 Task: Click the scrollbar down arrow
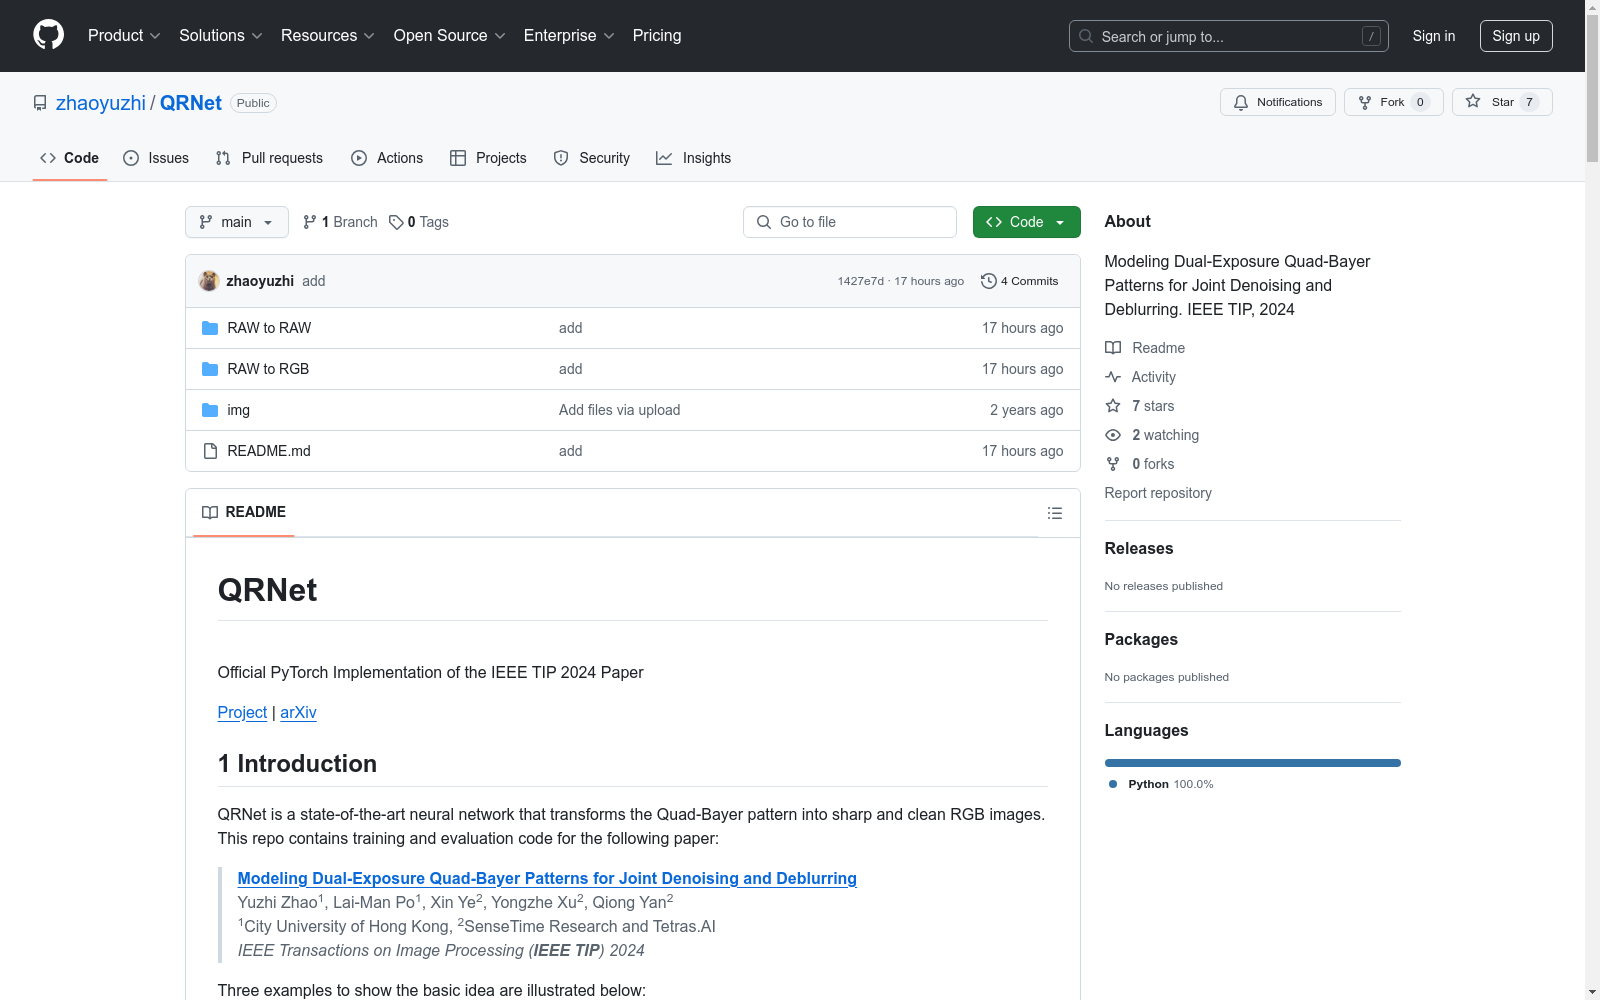point(1592,992)
